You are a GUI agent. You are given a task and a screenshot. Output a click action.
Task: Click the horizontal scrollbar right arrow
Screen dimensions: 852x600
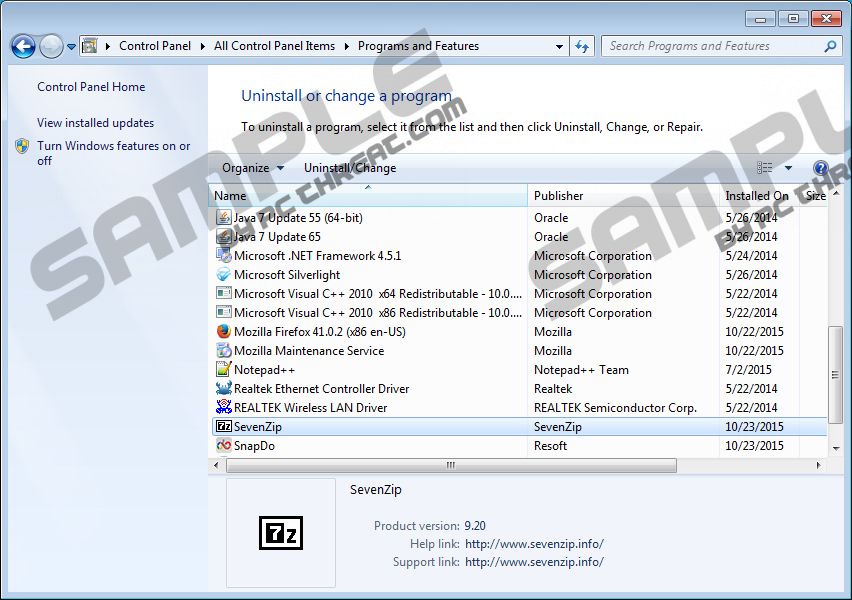(x=818, y=465)
